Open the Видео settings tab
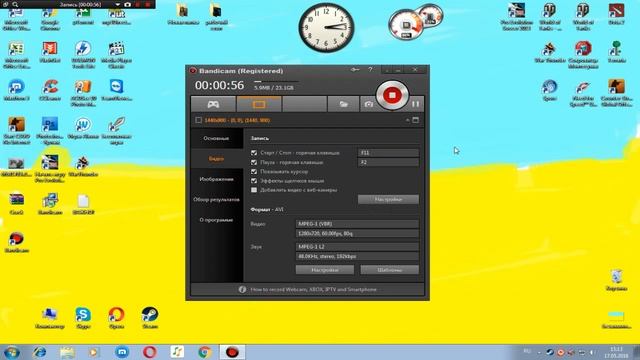Viewport: 640px width, 360px height. pos(216,159)
